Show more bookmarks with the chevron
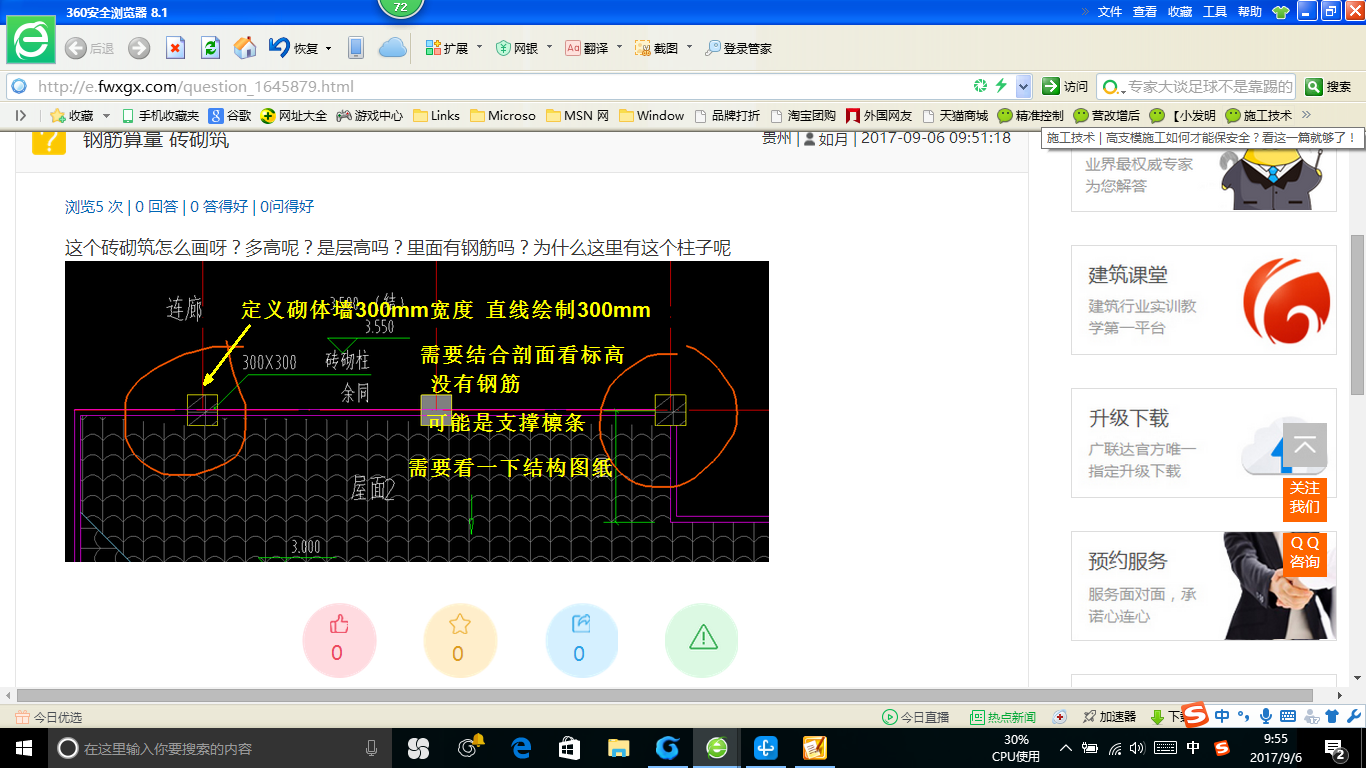1366x768 pixels. pos(1306,115)
